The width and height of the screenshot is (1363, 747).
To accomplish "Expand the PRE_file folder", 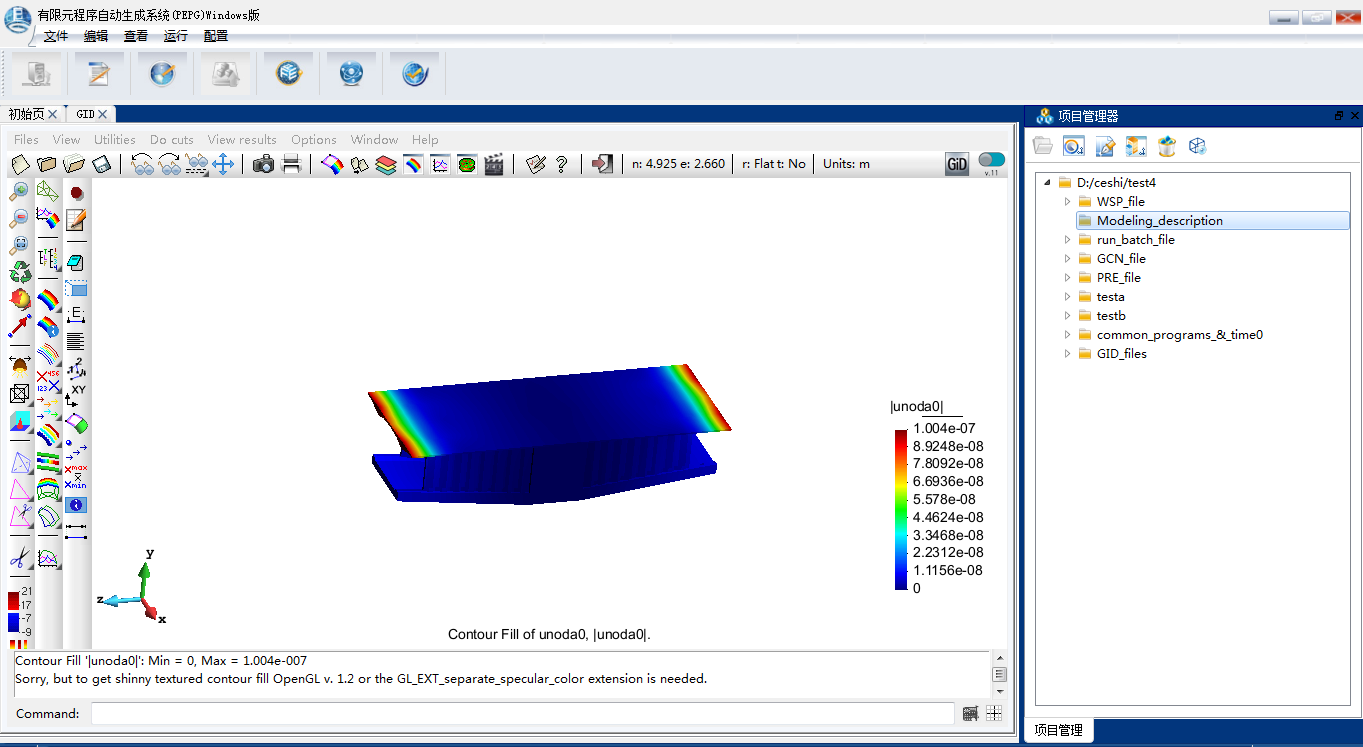I will point(1067,278).
